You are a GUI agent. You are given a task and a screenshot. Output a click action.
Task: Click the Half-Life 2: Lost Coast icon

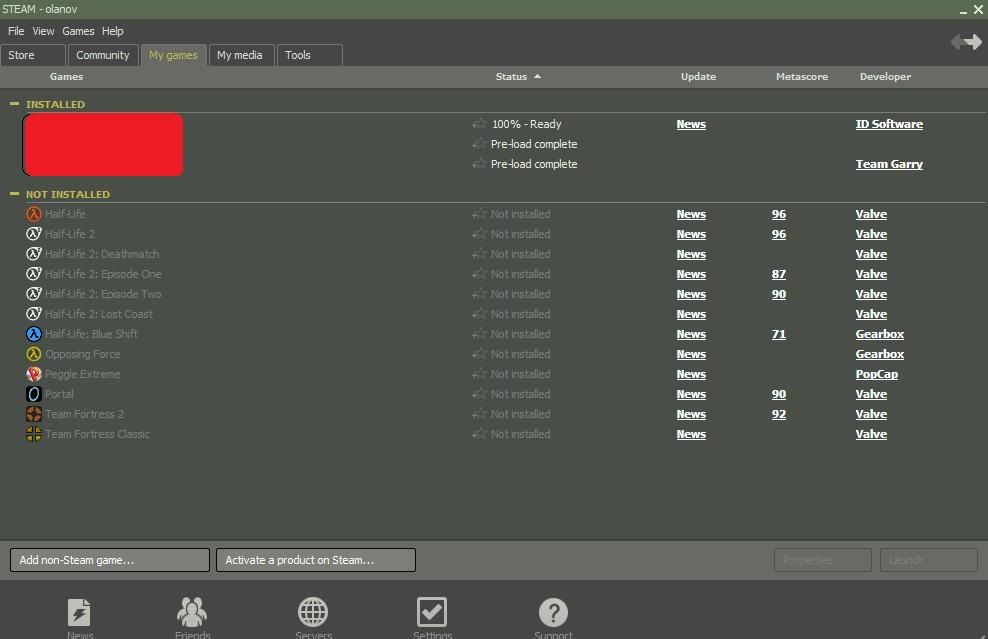33,314
